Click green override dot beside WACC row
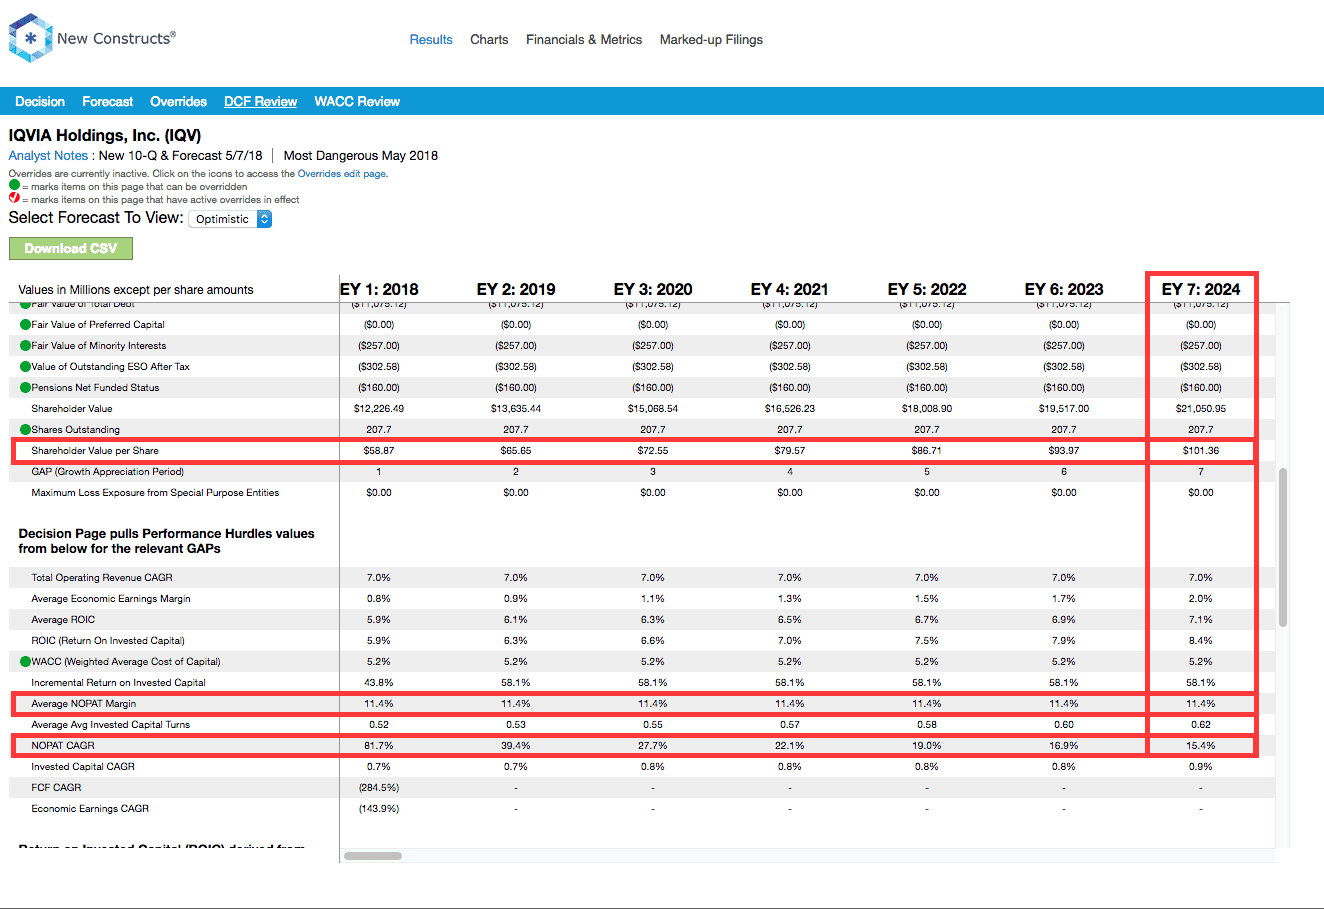 click(25, 661)
